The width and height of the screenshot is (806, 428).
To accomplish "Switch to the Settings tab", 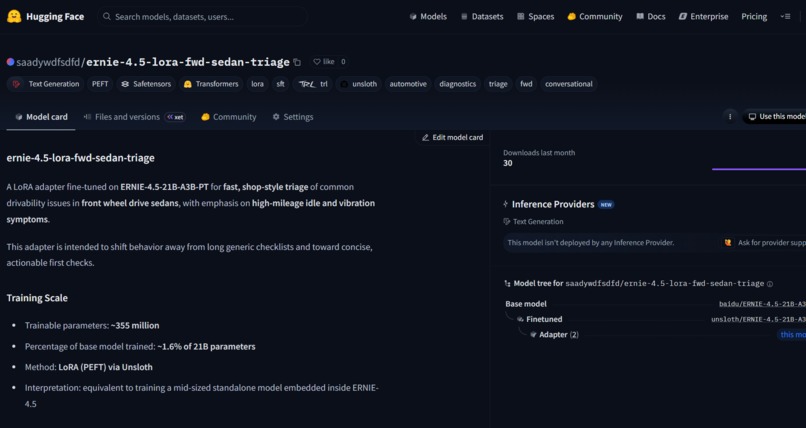I will click(292, 117).
